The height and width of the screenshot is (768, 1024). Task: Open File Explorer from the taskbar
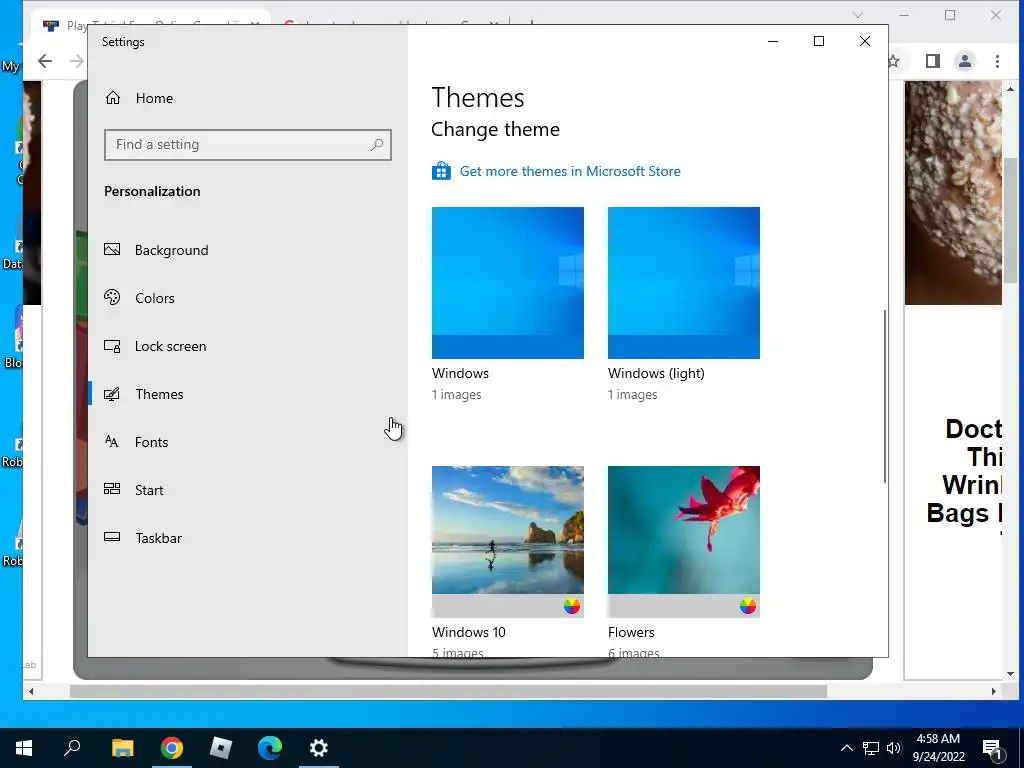click(x=122, y=748)
